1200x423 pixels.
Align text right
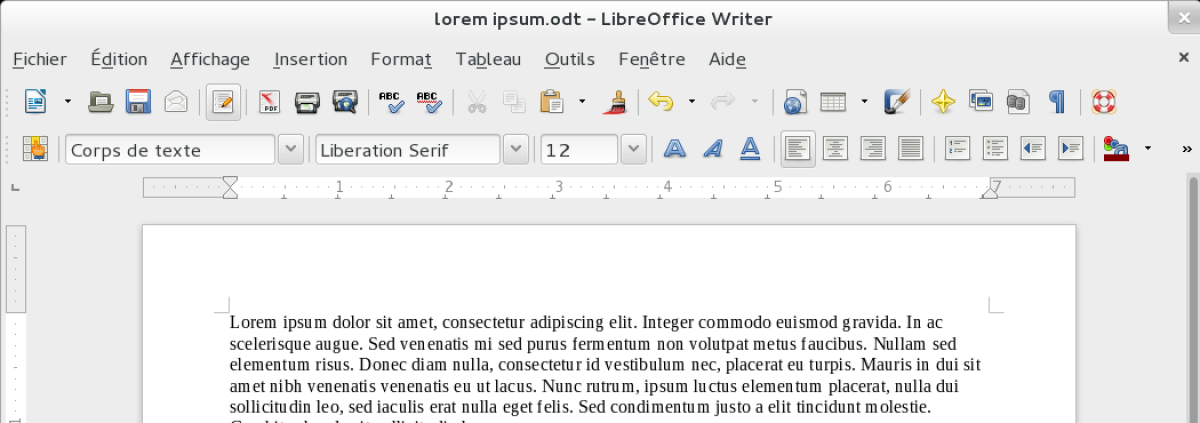click(872, 150)
